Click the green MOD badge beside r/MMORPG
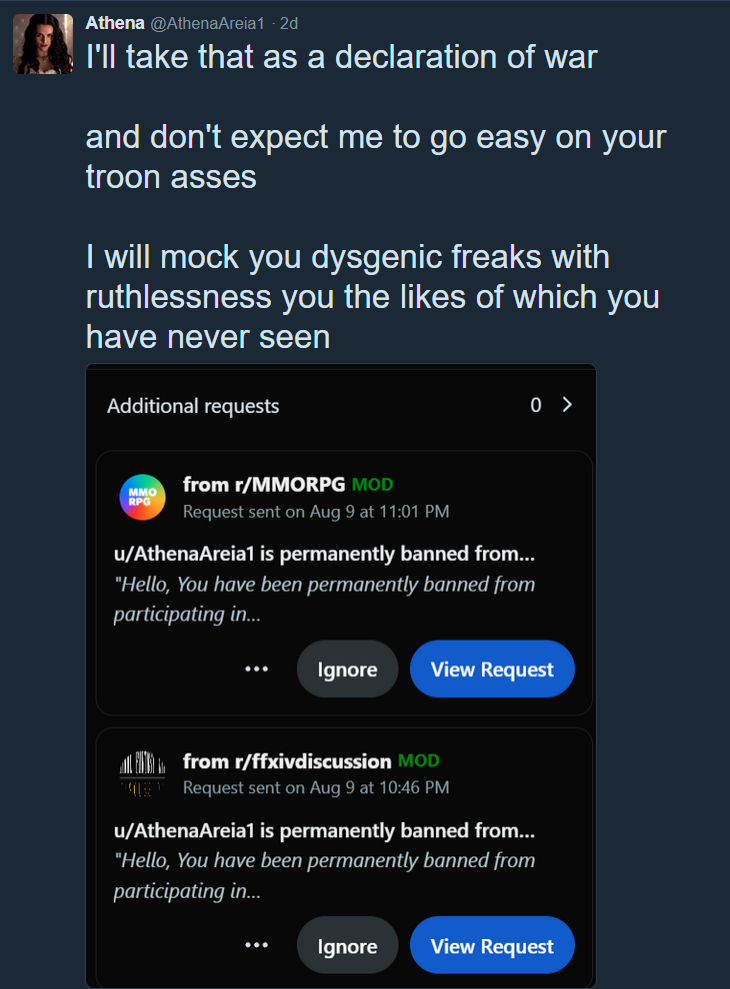Screen dimensions: 730x989 click(x=372, y=484)
